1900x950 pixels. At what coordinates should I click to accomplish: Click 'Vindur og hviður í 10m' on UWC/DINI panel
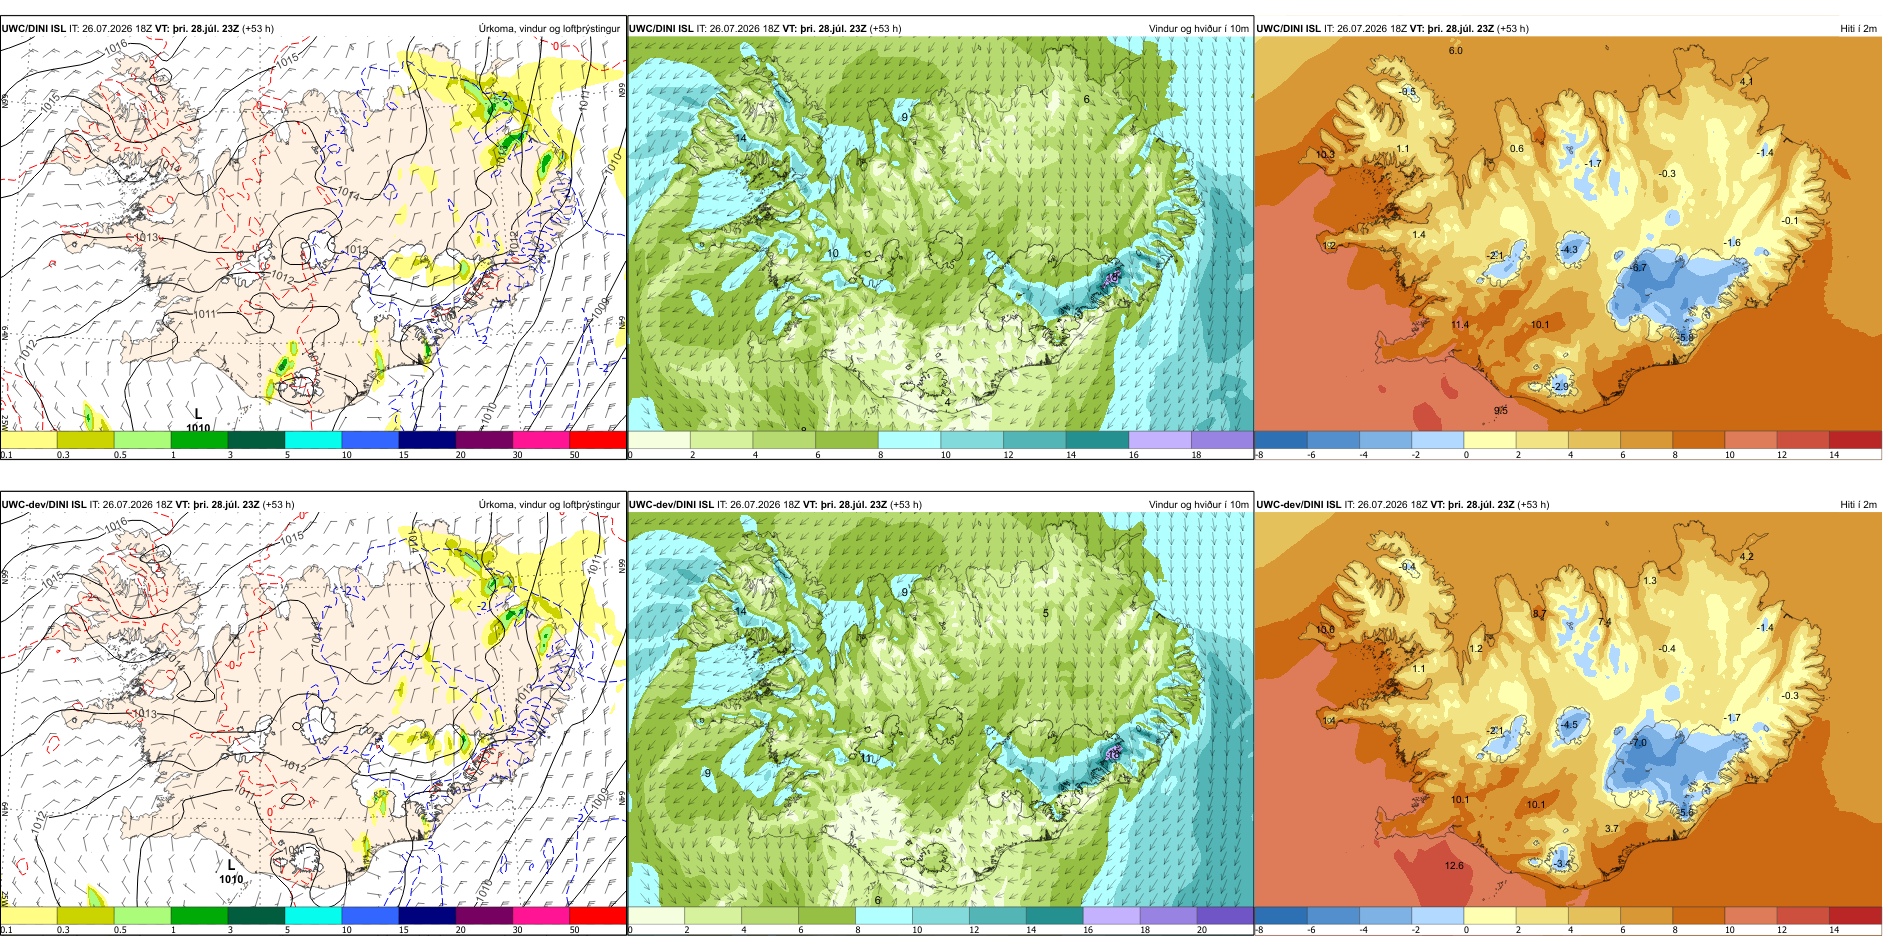pos(1198,29)
